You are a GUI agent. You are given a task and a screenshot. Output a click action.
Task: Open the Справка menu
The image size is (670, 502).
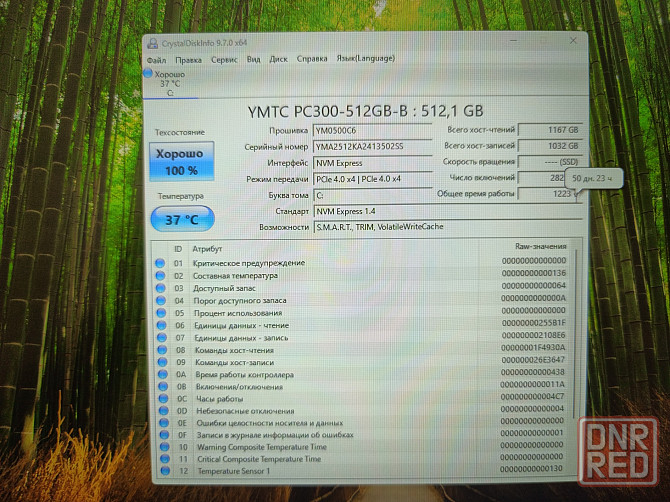pos(312,59)
